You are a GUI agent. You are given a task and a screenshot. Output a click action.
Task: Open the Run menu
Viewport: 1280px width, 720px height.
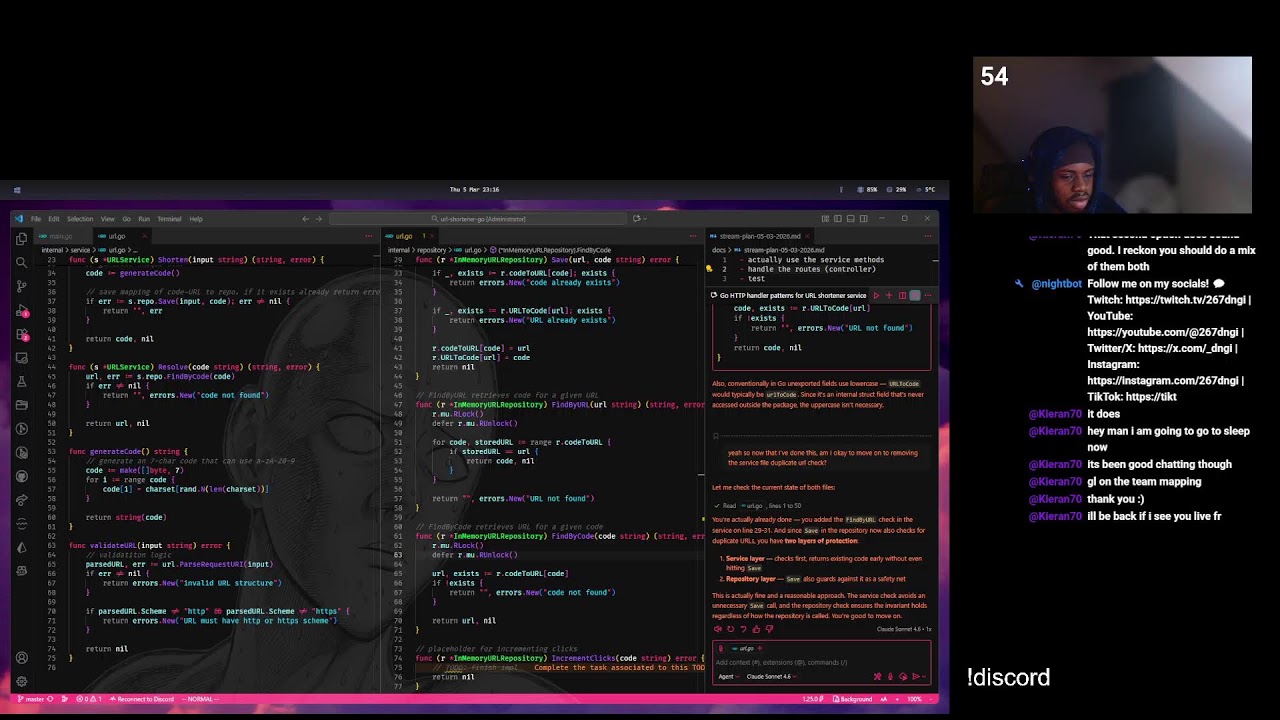click(x=144, y=219)
